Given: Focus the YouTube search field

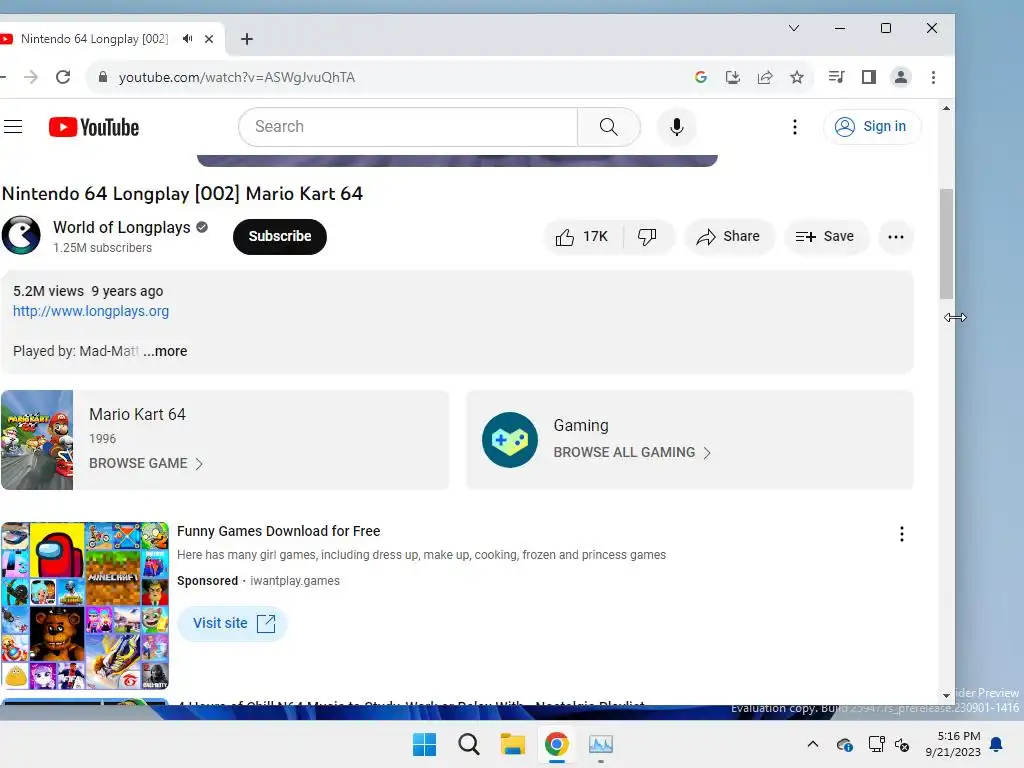Looking at the screenshot, I should (408, 127).
